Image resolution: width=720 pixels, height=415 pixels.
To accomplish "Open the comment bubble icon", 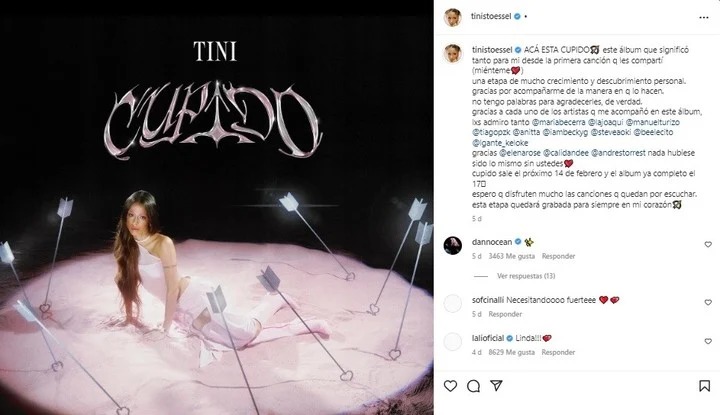I will pyautogui.click(x=473, y=386).
